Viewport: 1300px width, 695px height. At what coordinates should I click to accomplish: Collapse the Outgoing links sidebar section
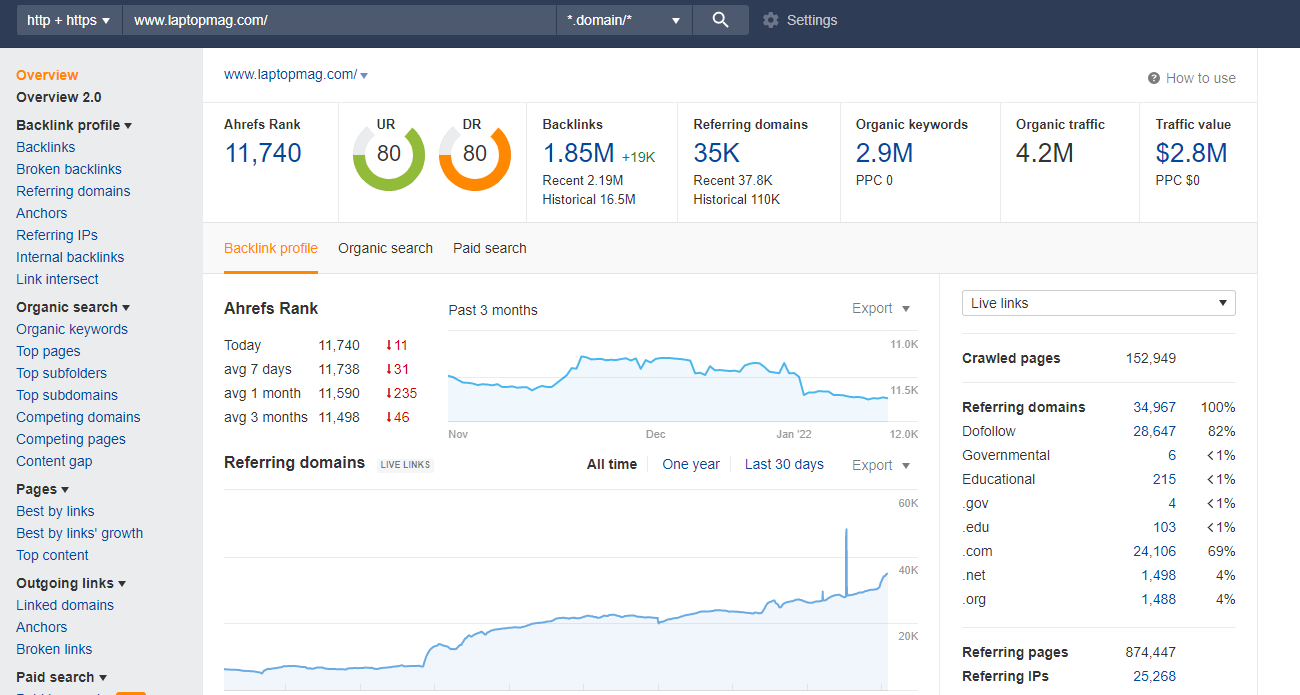click(72, 583)
